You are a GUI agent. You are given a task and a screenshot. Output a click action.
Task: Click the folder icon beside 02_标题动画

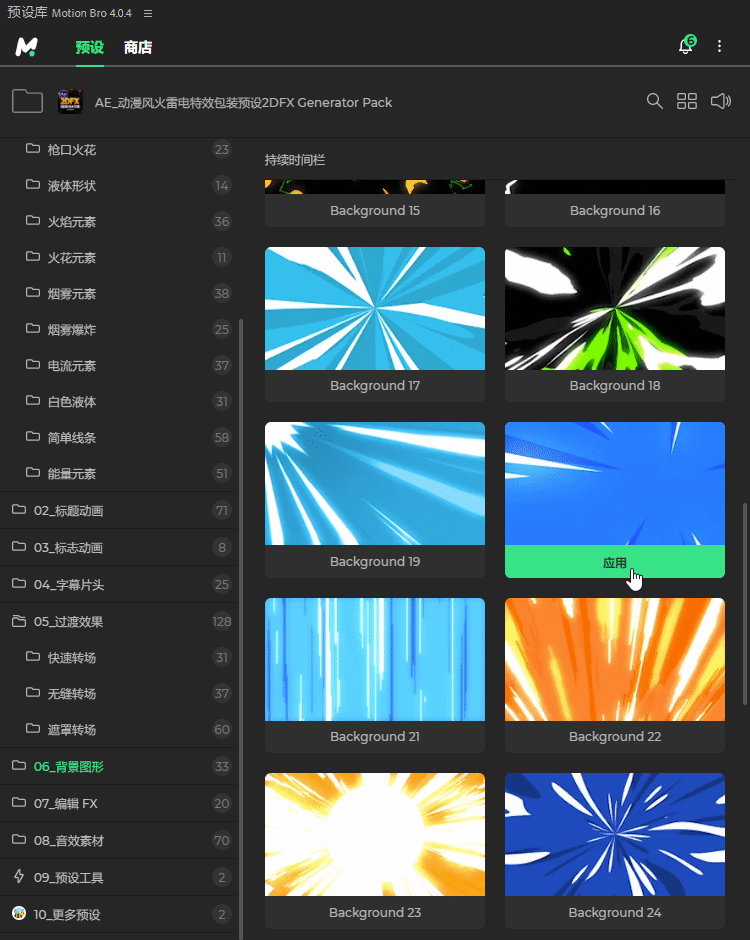[x=19, y=509]
